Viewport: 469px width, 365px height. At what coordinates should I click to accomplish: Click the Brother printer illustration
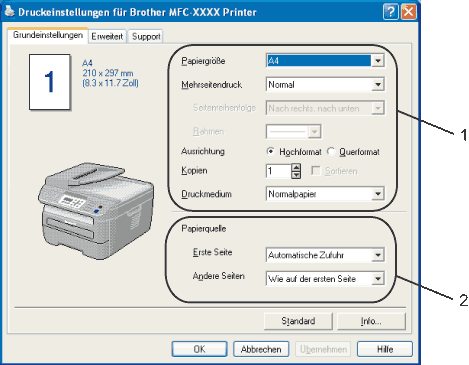96,211
